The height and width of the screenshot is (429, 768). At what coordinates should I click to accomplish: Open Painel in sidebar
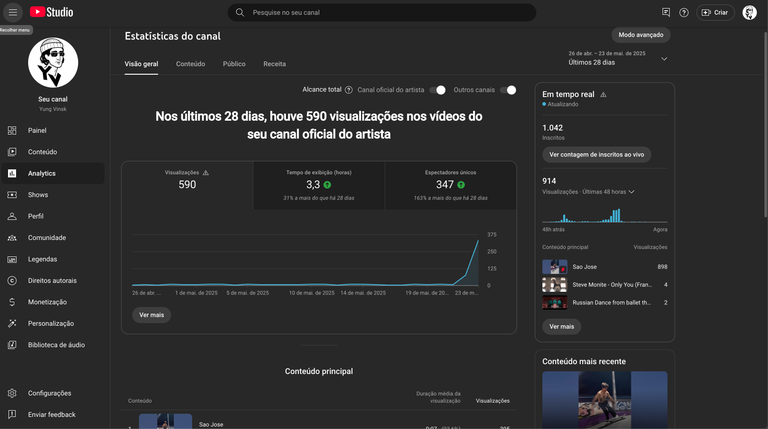(x=53, y=130)
